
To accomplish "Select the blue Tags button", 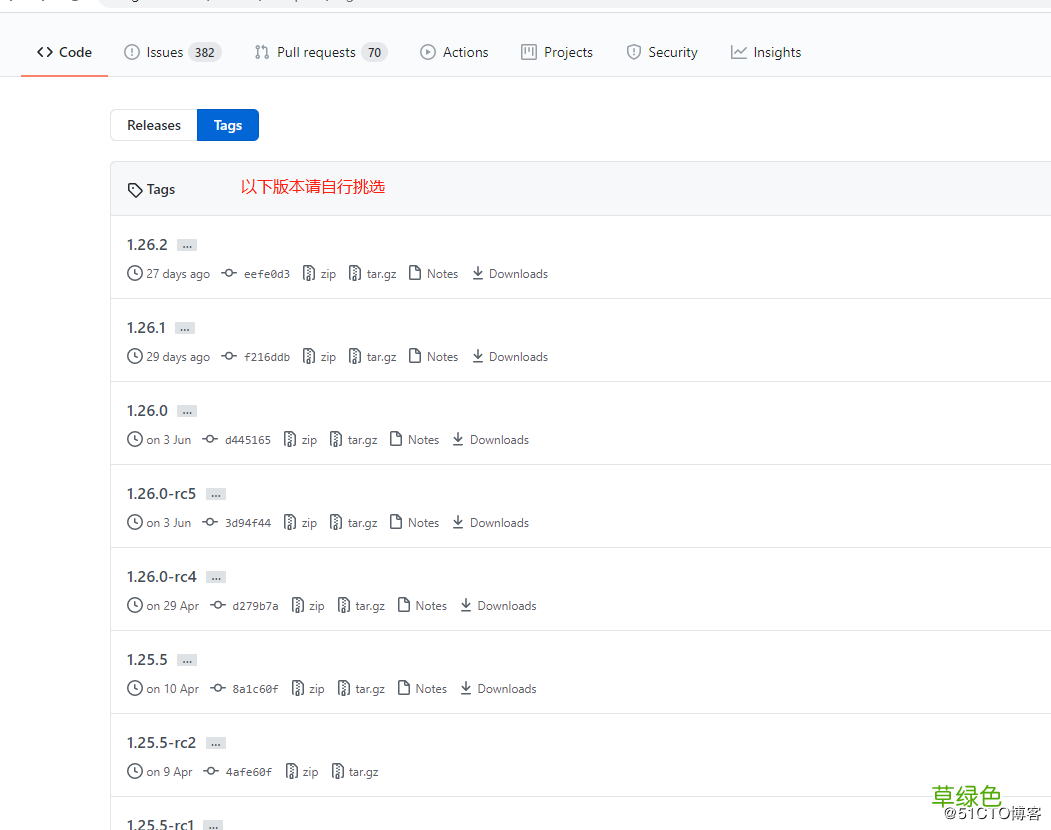I will (x=228, y=125).
